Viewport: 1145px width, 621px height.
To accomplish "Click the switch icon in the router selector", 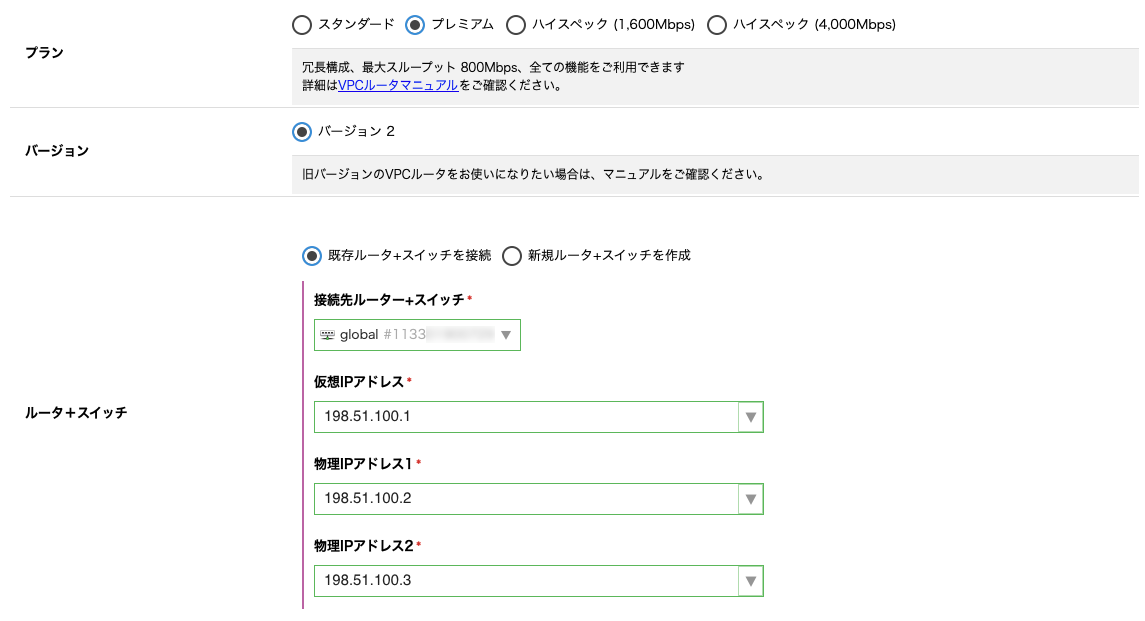I will click(x=328, y=335).
